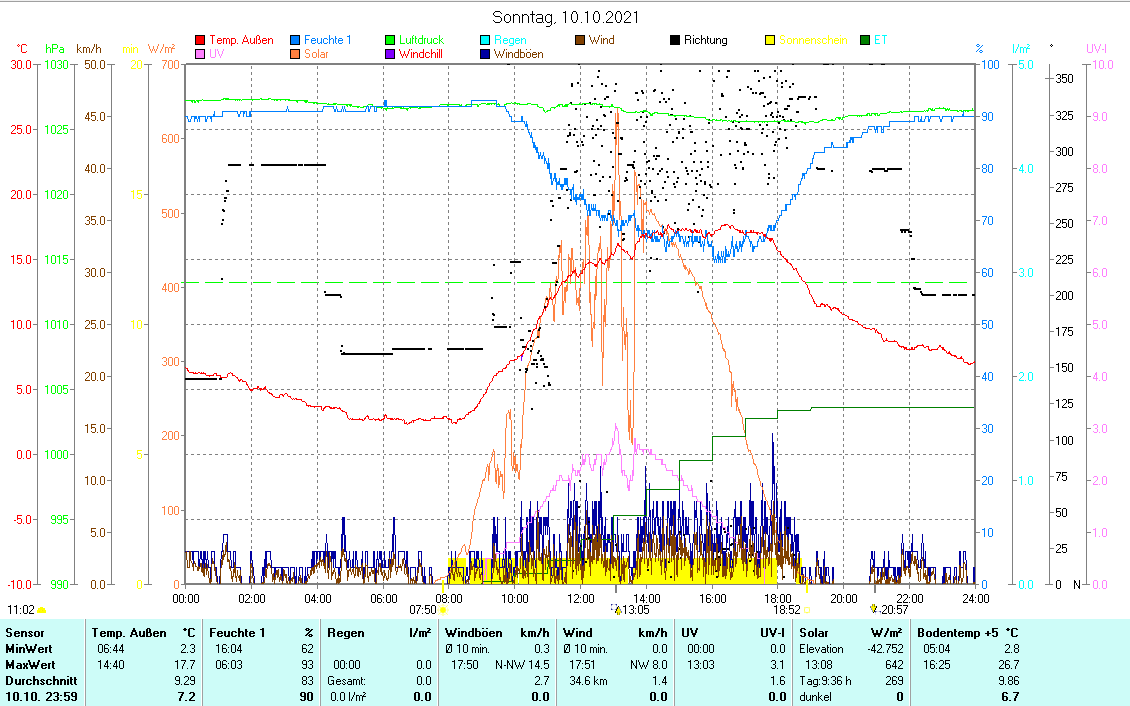Click the km/h axis unit label above chart
The image size is (1130, 706).
(x=89, y=49)
